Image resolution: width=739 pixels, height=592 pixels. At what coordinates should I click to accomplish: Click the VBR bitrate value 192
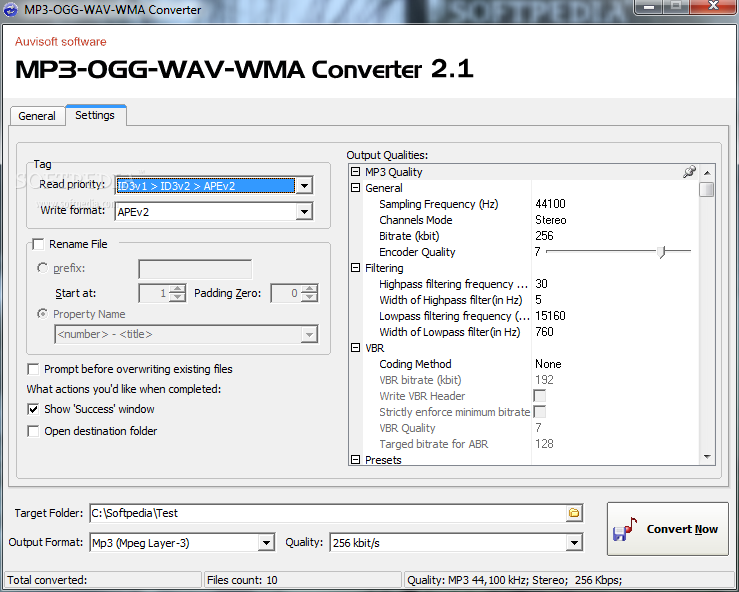point(544,380)
